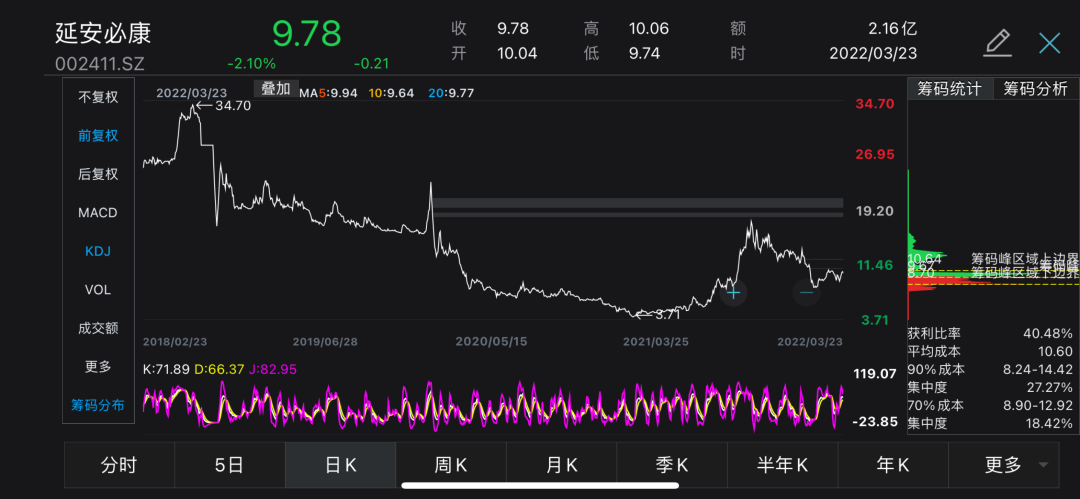This screenshot has height=499, width=1080.
Task: Expand 更多 indicators in left sidebar
Action: pos(98,367)
